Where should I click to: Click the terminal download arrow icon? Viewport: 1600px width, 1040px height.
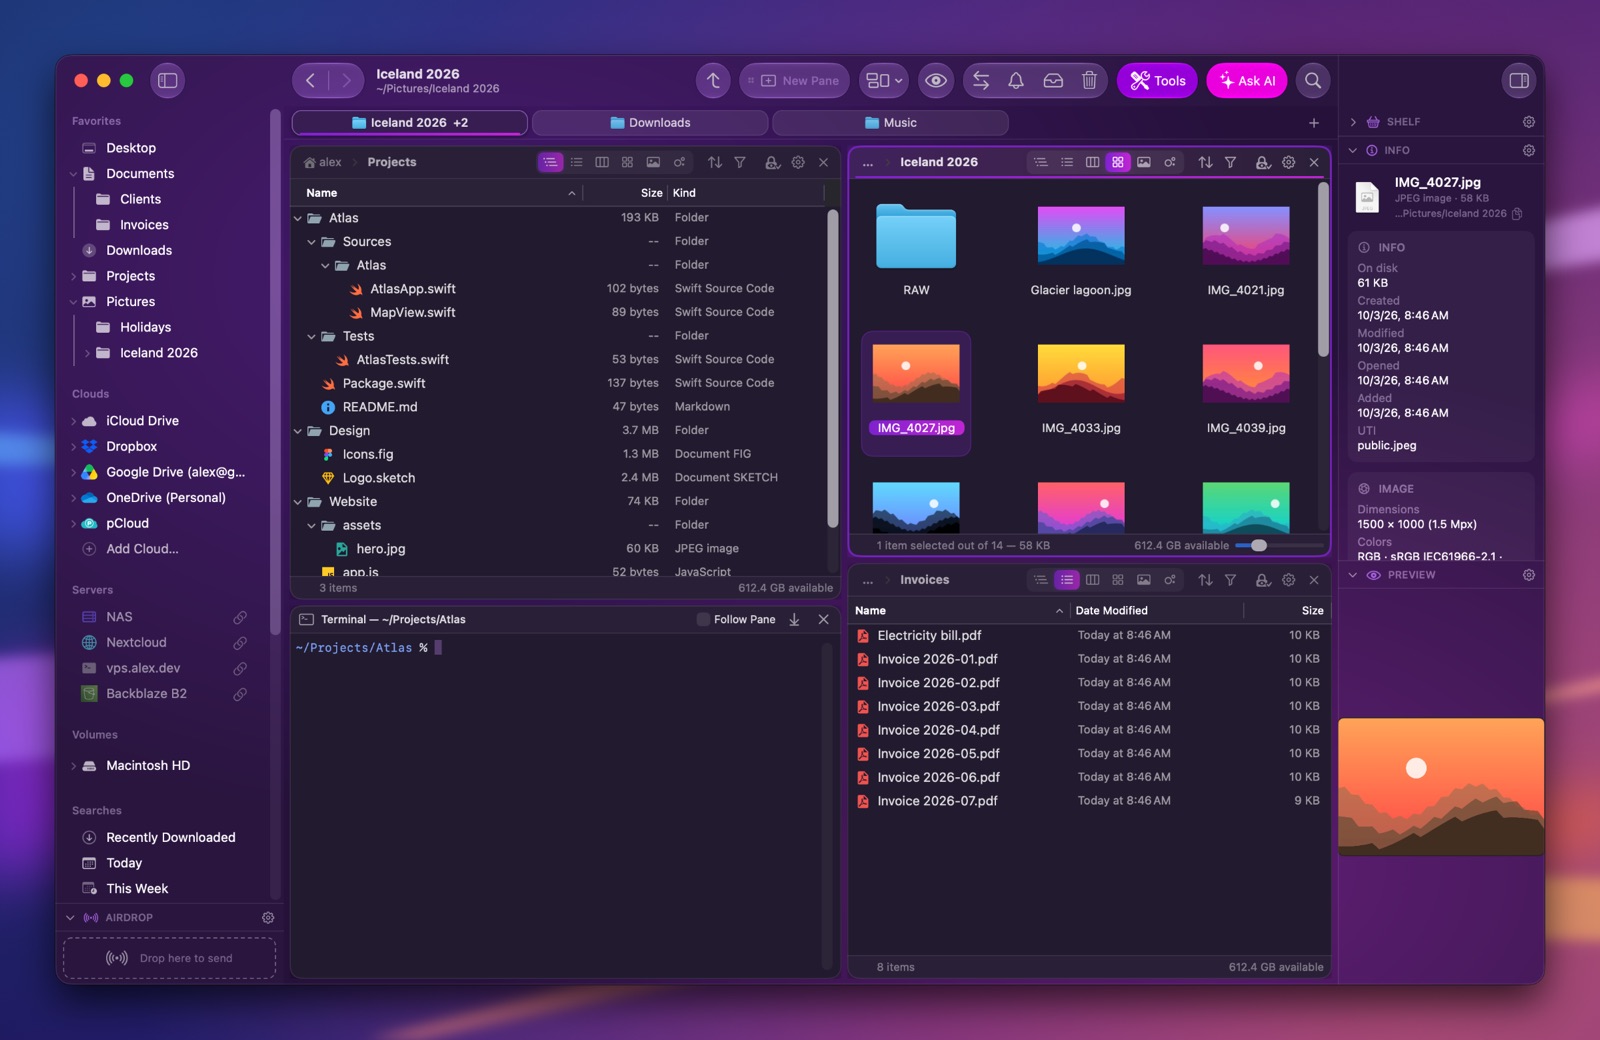(x=794, y=620)
